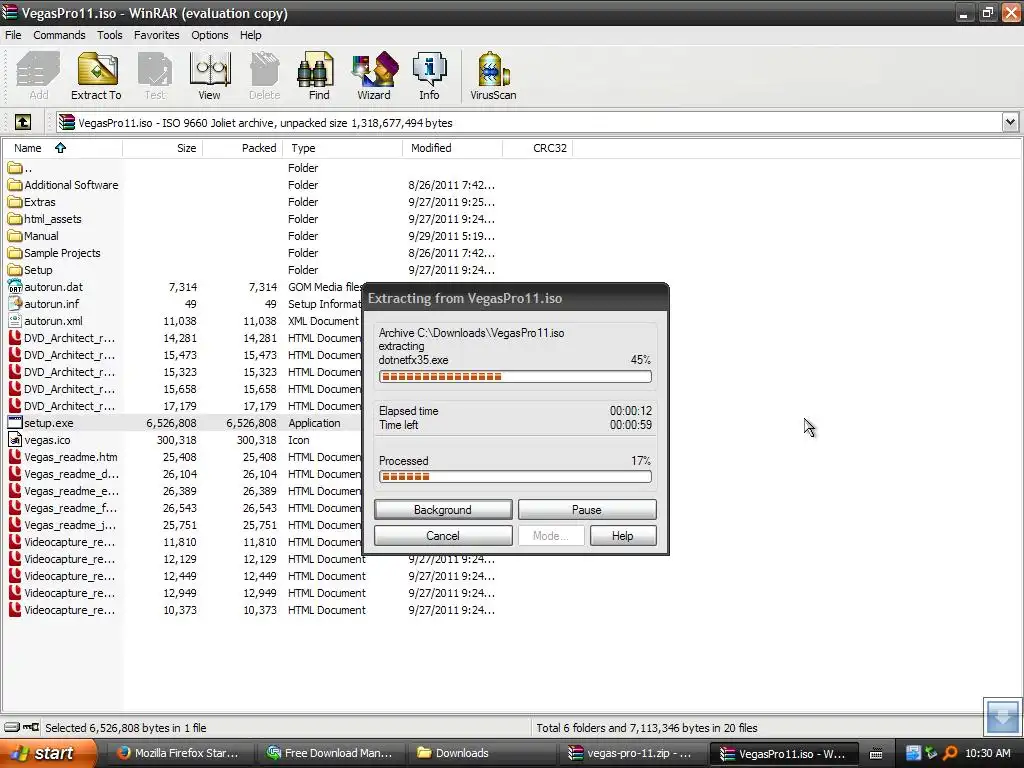The width and height of the screenshot is (1024, 768).
Task: Show archive Info
Action: 429,76
